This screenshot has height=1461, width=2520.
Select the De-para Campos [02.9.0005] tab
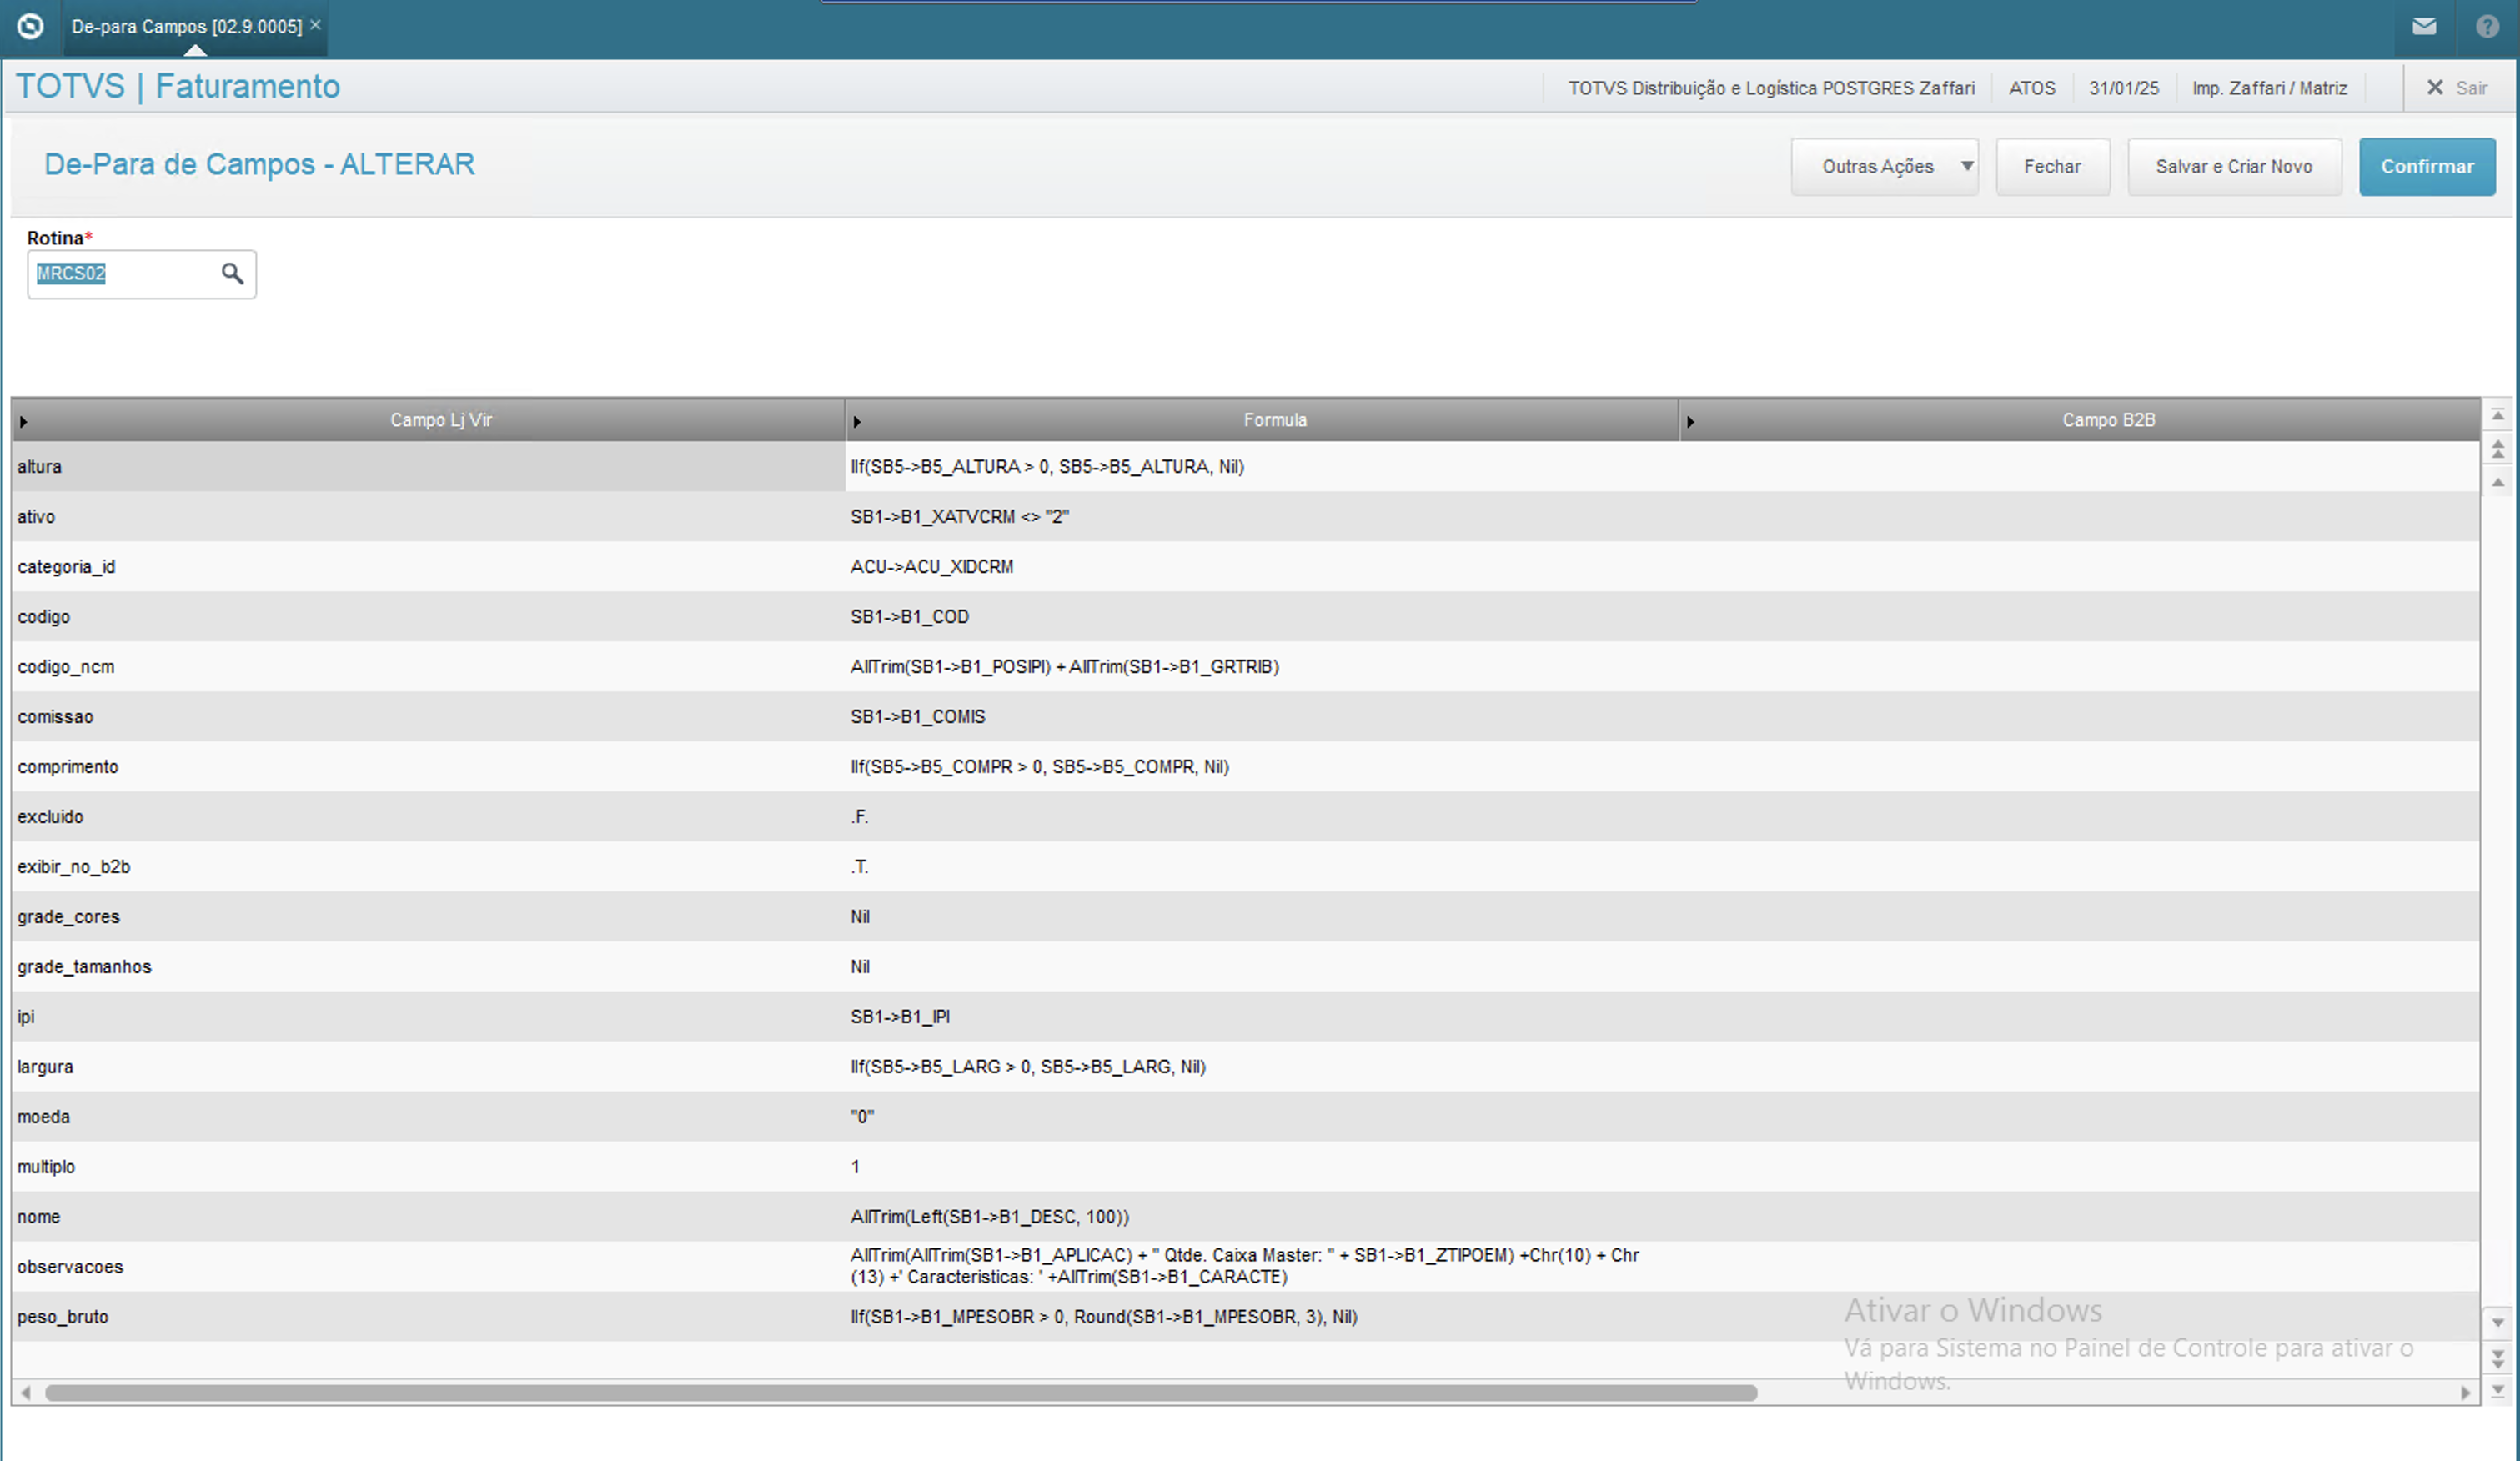tap(187, 26)
